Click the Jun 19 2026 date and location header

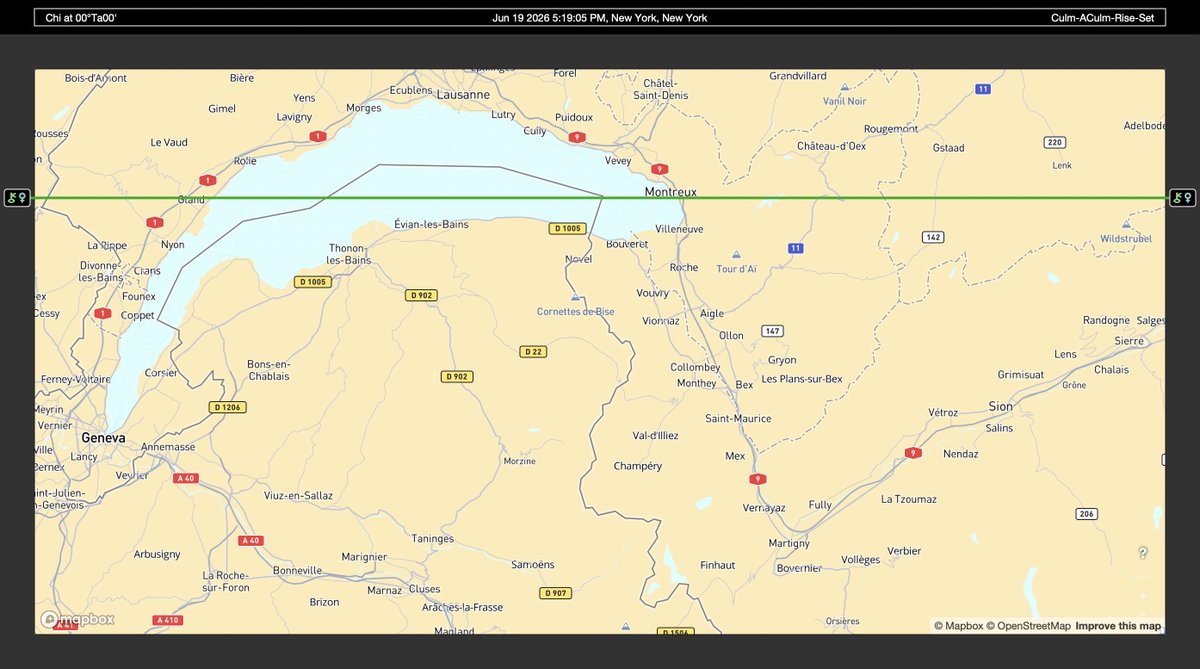(600, 18)
